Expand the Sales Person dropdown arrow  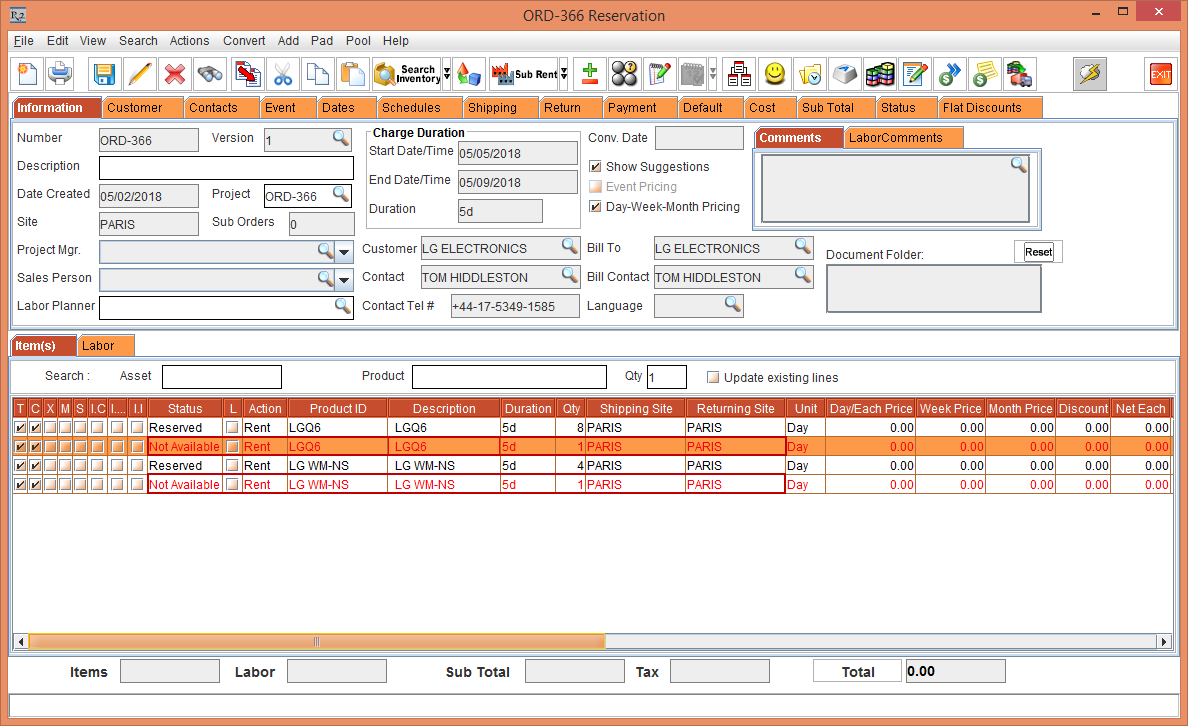point(344,280)
